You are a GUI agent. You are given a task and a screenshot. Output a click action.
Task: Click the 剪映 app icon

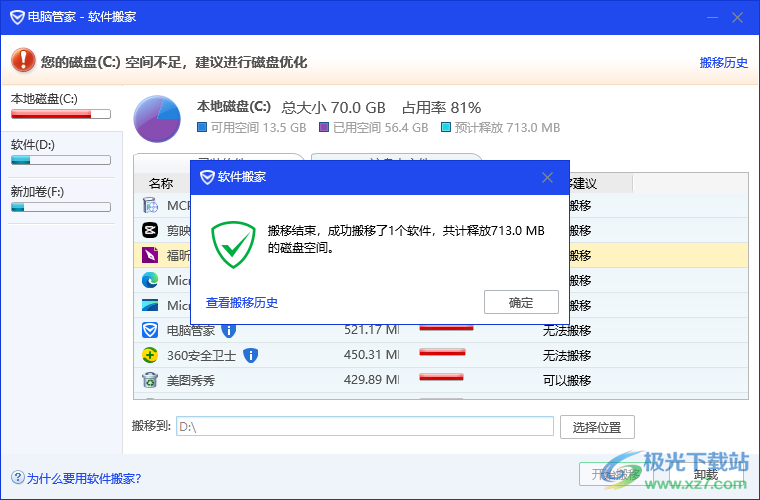(x=150, y=230)
